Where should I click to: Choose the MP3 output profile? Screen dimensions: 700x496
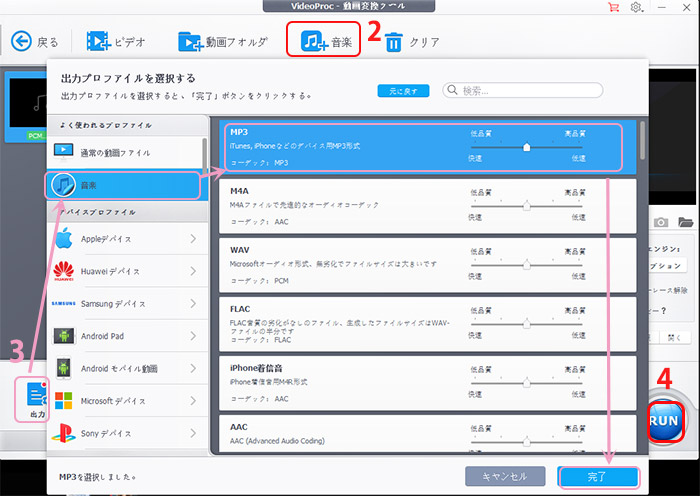(427, 147)
